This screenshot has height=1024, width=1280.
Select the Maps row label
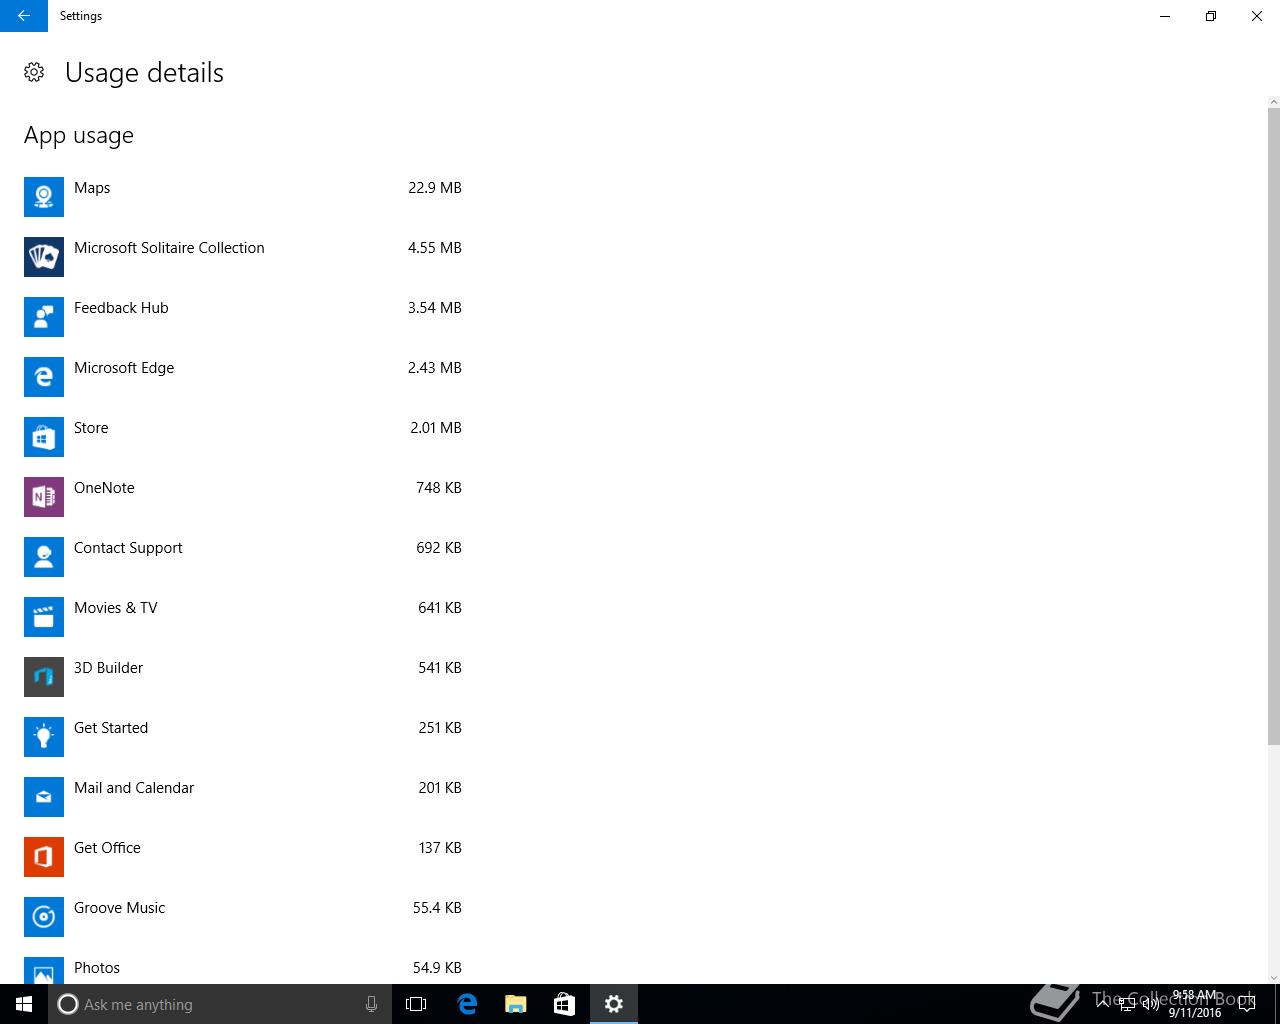(92, 188)
